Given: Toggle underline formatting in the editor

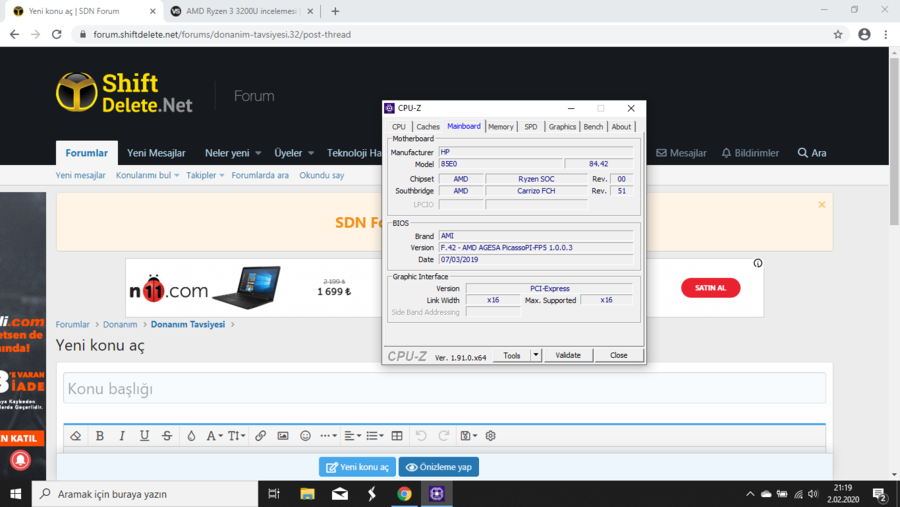Looking at the screenshot, I should [x=144, y=436].
